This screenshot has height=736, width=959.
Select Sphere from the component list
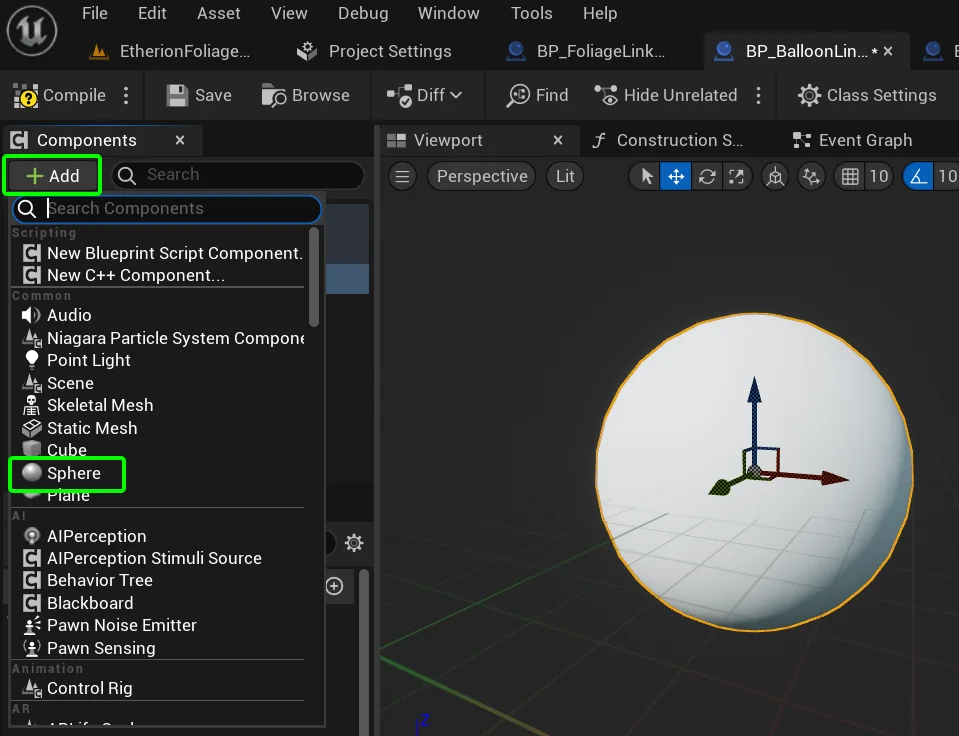coord(73,473)
